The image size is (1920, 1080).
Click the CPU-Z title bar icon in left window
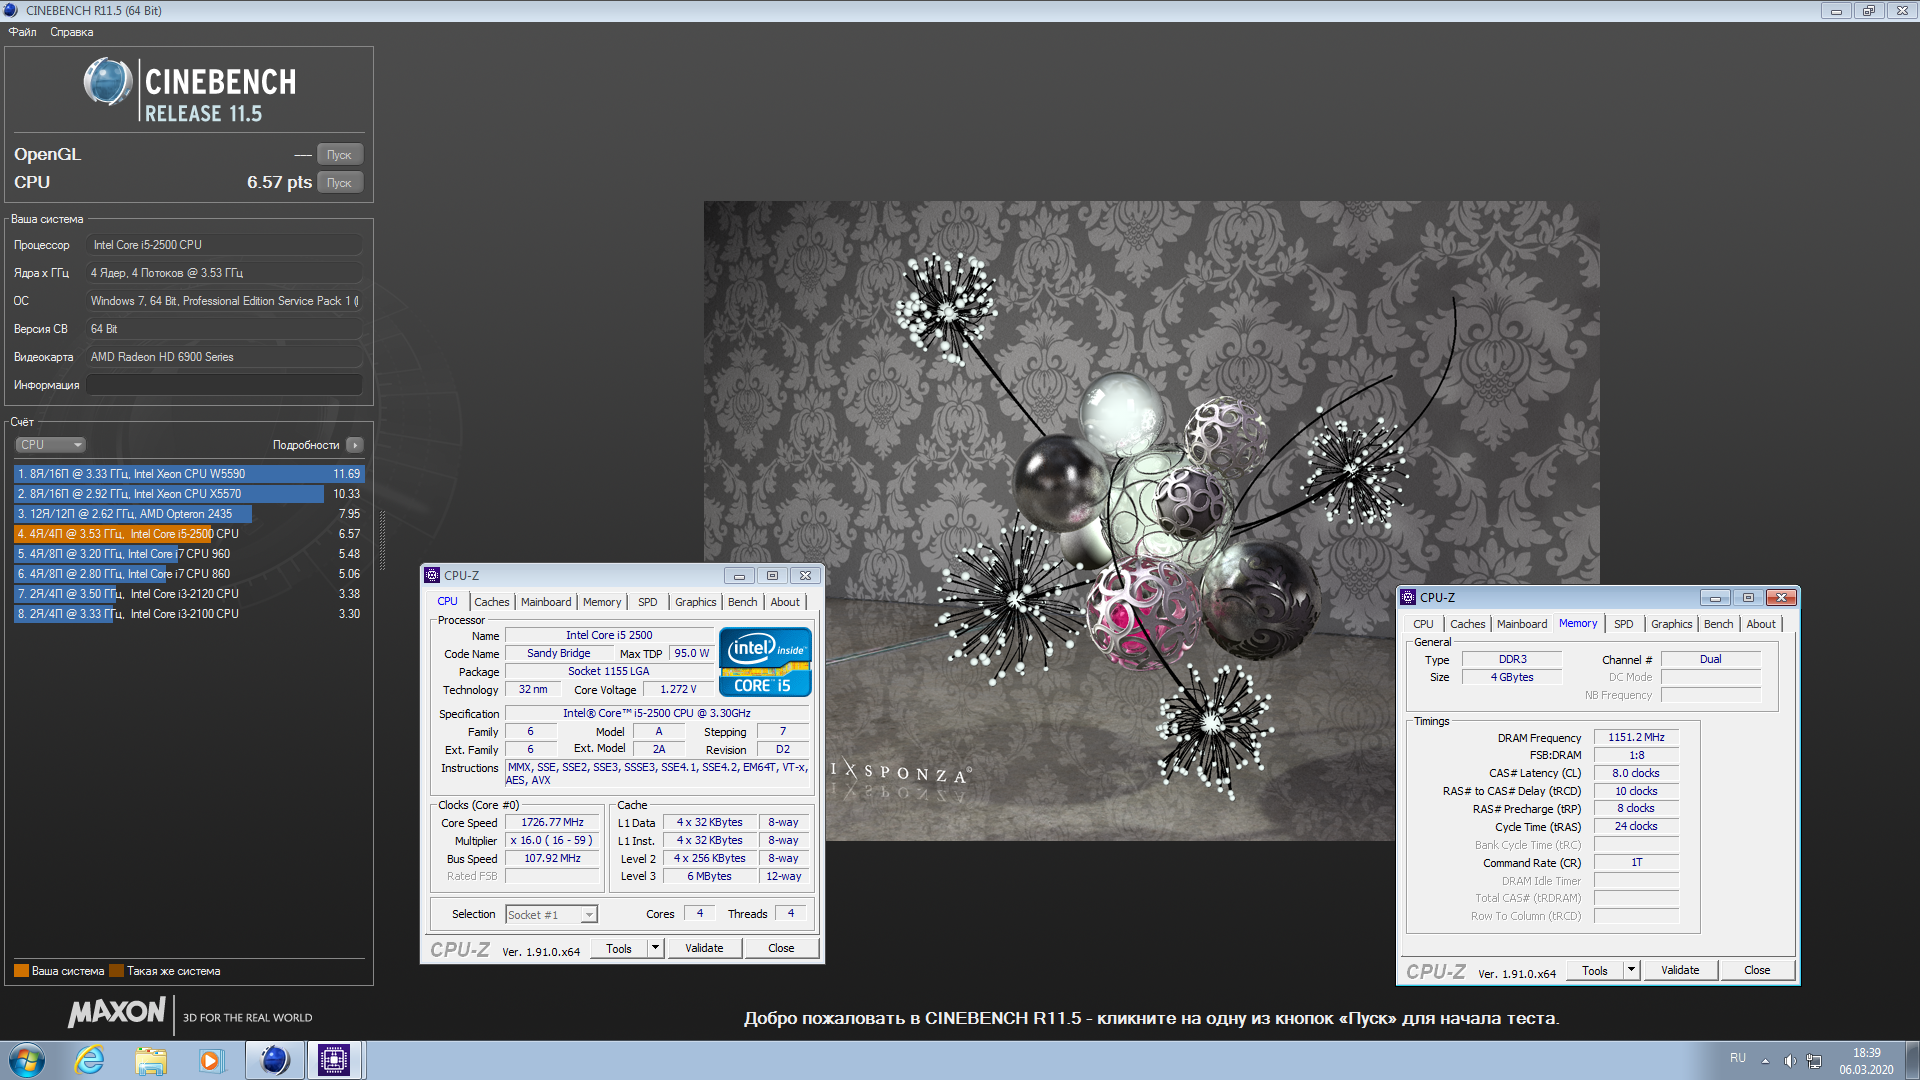pyautogui.click(x=432, y=575)
